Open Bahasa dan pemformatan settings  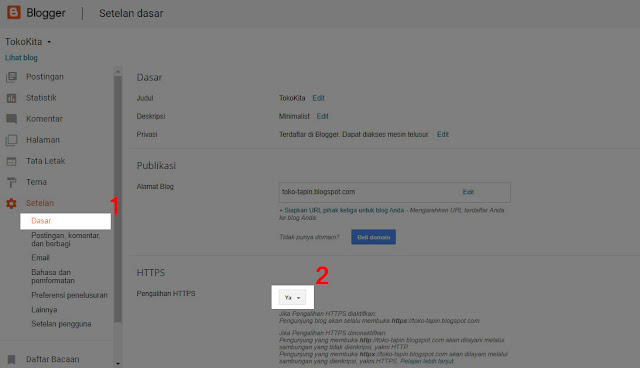[53, 276]
